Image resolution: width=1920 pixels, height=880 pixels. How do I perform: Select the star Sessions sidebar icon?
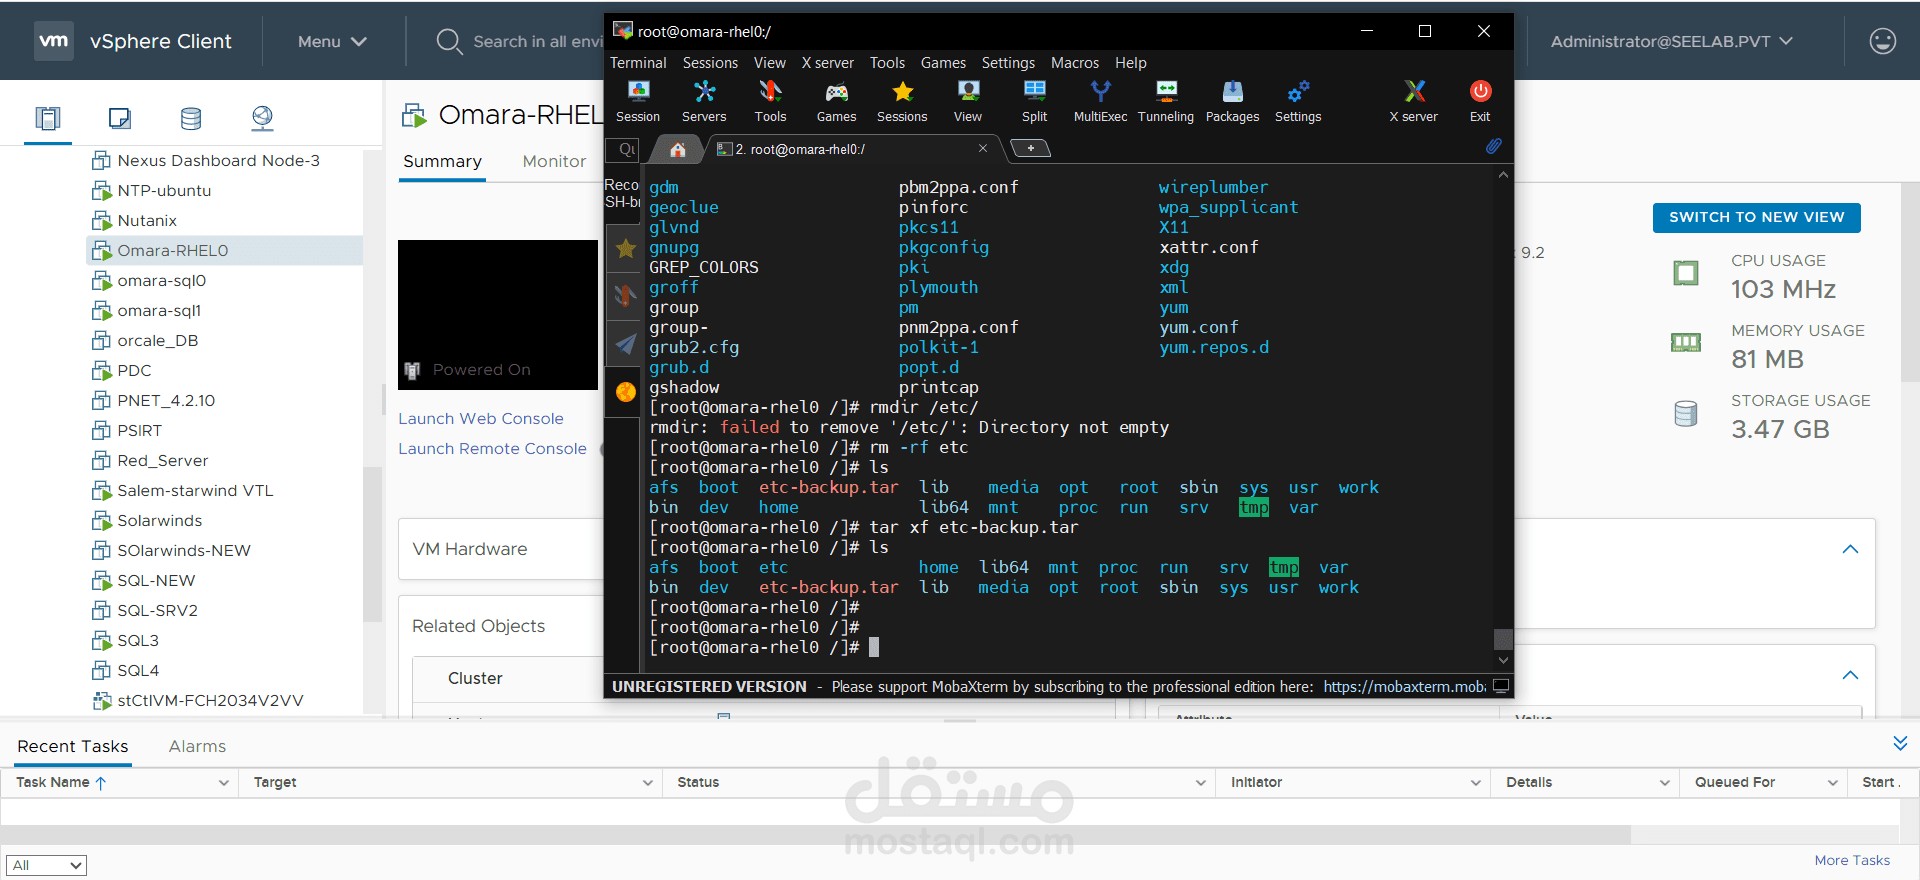[626, 248]
